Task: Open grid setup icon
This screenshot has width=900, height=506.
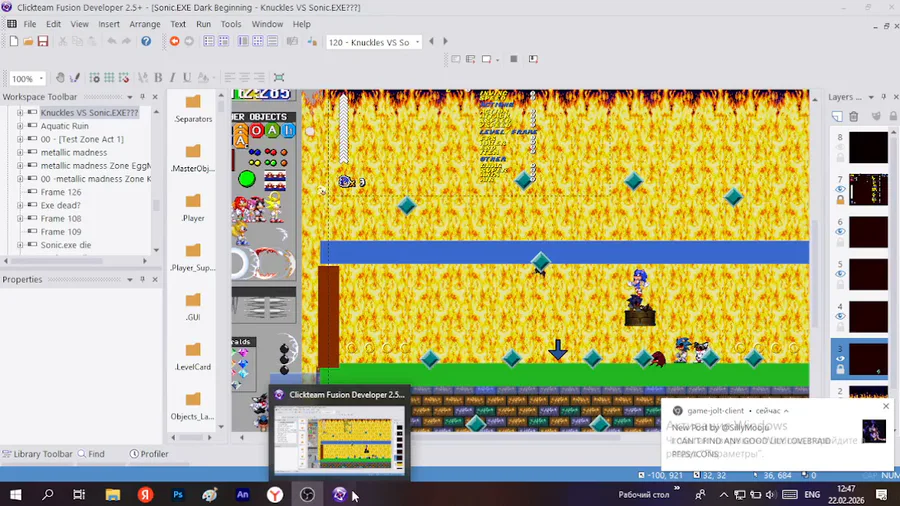Action: [x=95, y=77]
